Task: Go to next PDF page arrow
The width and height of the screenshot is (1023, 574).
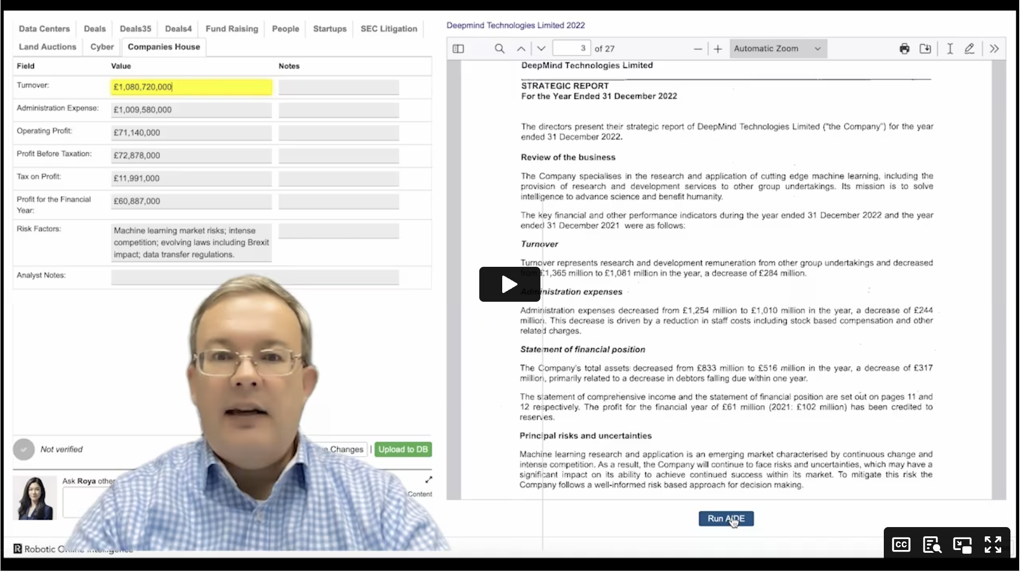Action: tap(542, 49)
